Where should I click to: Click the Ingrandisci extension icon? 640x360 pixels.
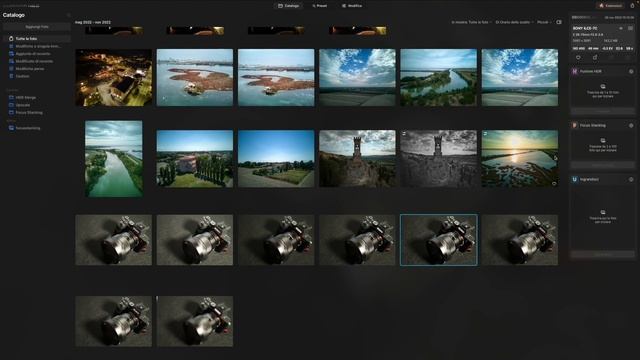point(575,179)
